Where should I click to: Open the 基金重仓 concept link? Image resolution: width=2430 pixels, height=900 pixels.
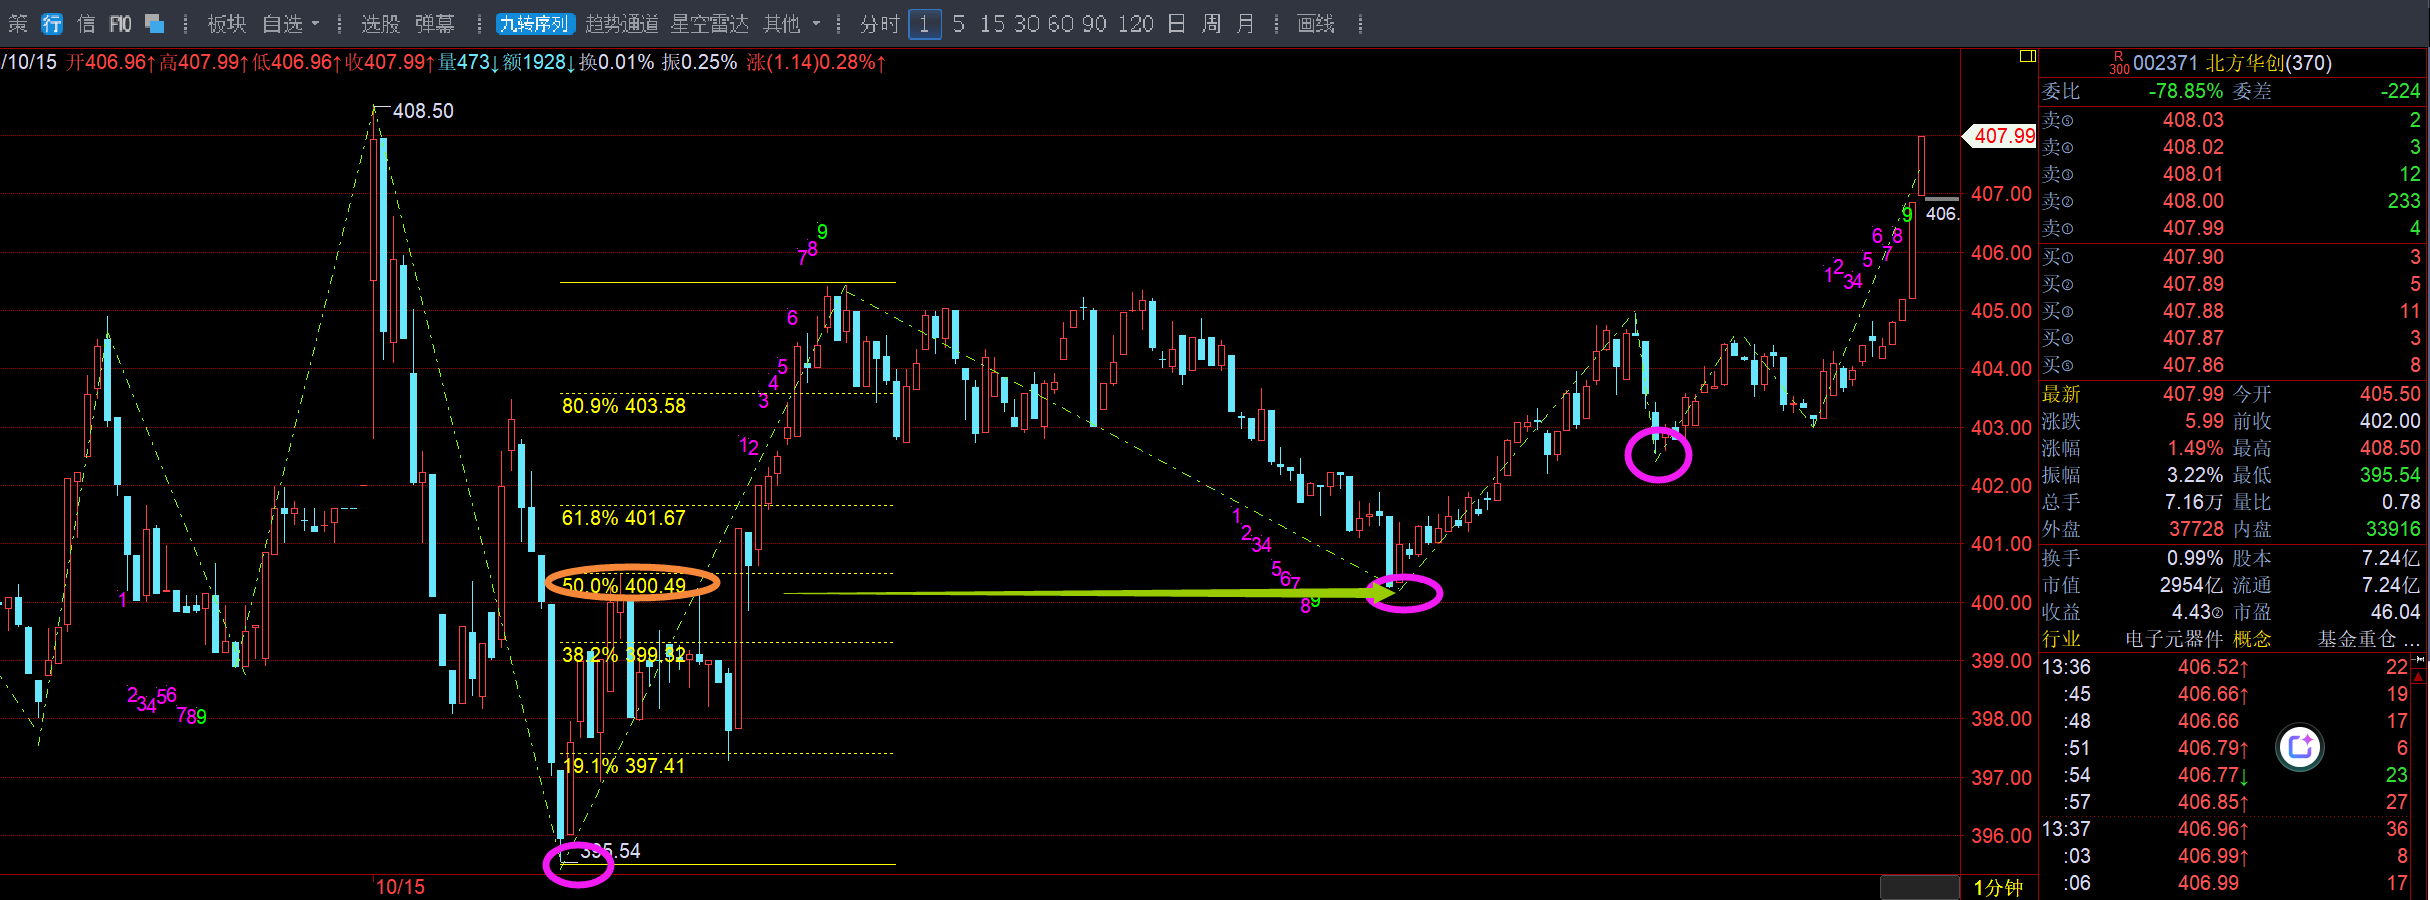pos(2367,639)
